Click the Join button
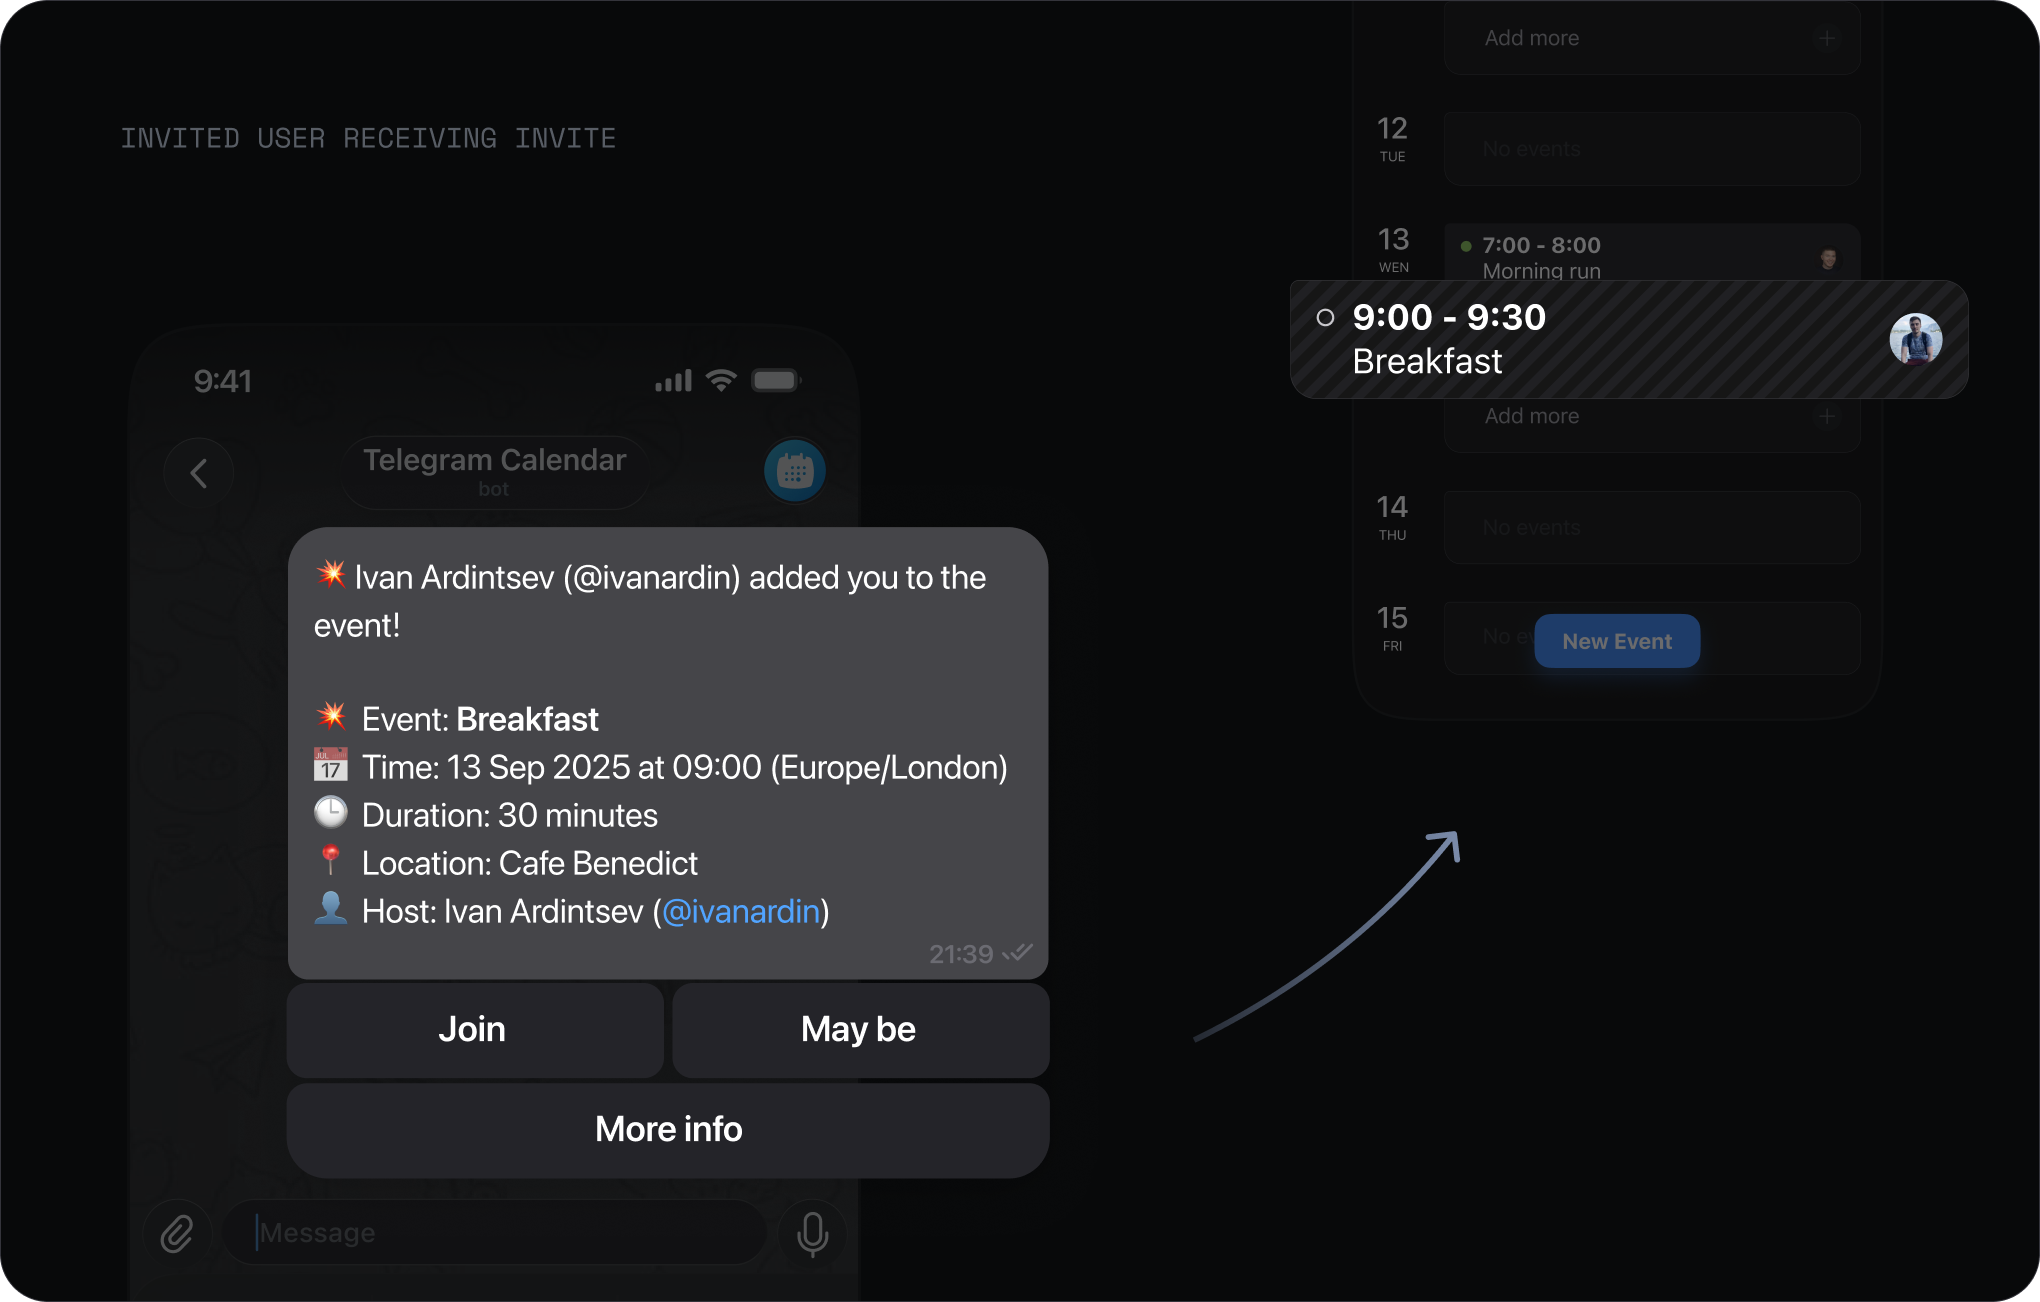 475,1029
